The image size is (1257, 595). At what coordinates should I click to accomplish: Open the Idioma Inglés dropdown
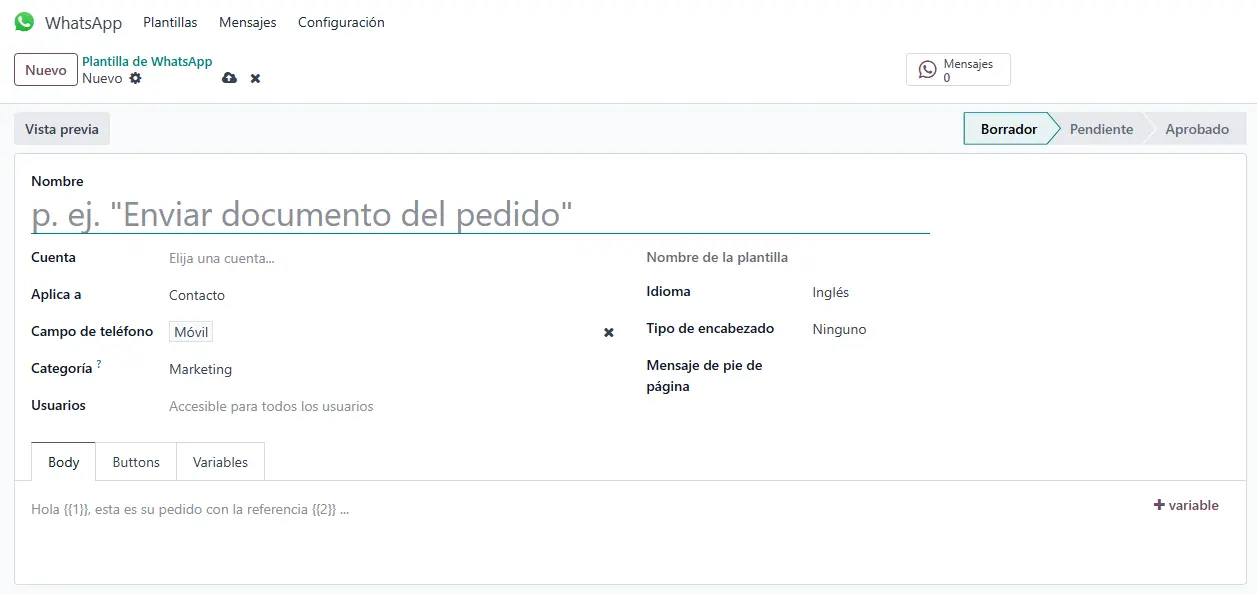(1020, 292)
